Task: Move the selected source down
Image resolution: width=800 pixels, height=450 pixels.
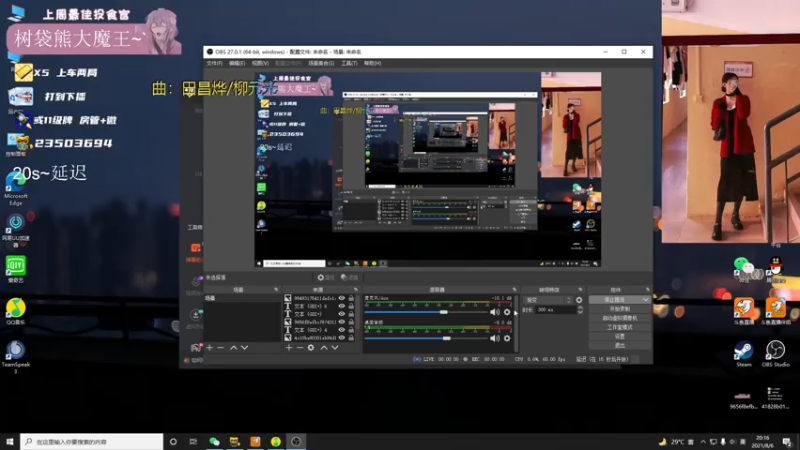Action: [x=335, y=347]
